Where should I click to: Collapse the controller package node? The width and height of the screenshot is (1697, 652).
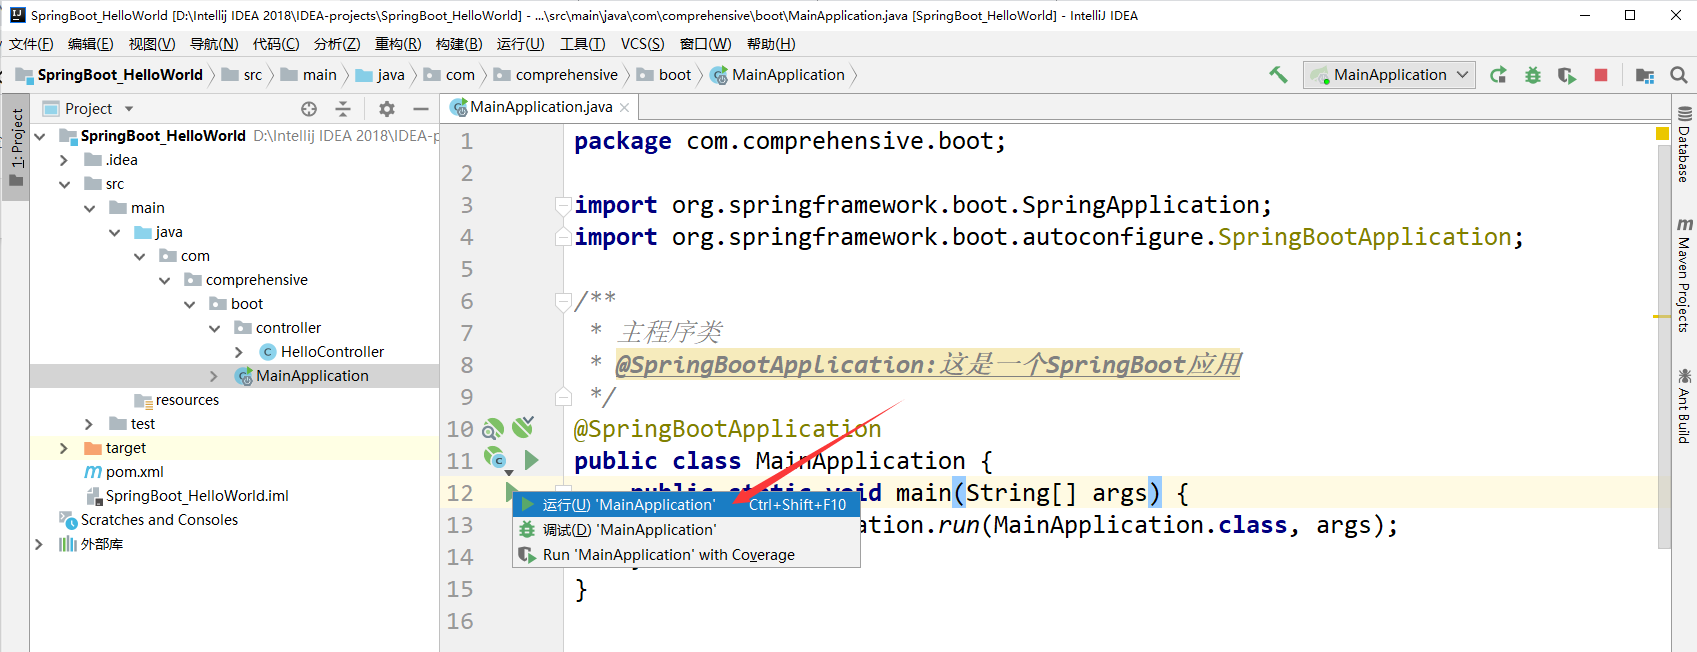pos(214,328)
